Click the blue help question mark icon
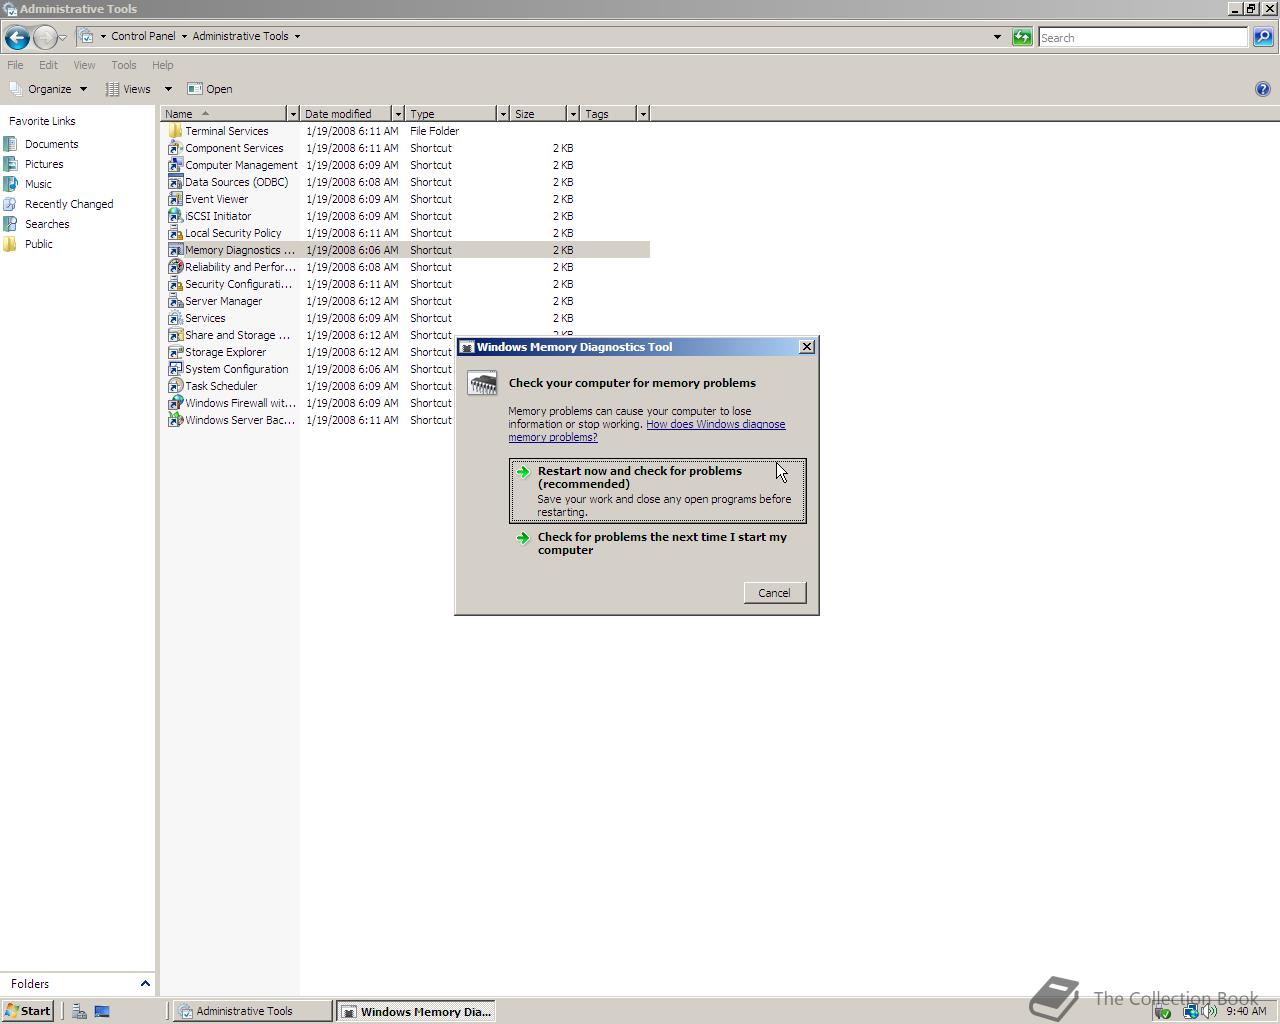This screenshot has height=1024, width=1280. pos(1262,89)
